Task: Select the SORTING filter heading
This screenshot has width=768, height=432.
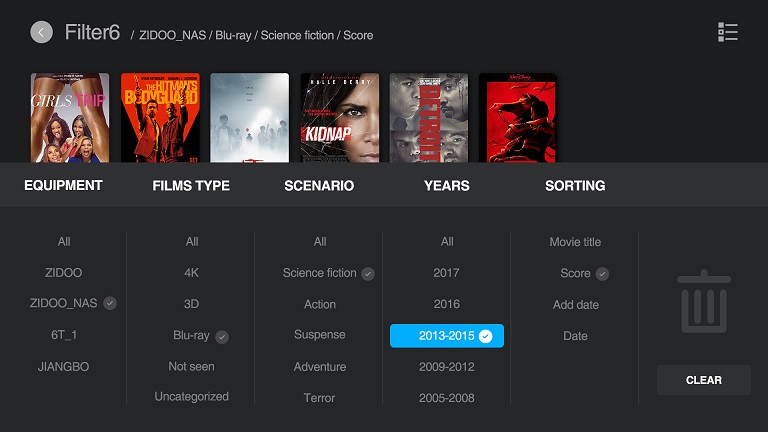Action: [x=575, y=186]
